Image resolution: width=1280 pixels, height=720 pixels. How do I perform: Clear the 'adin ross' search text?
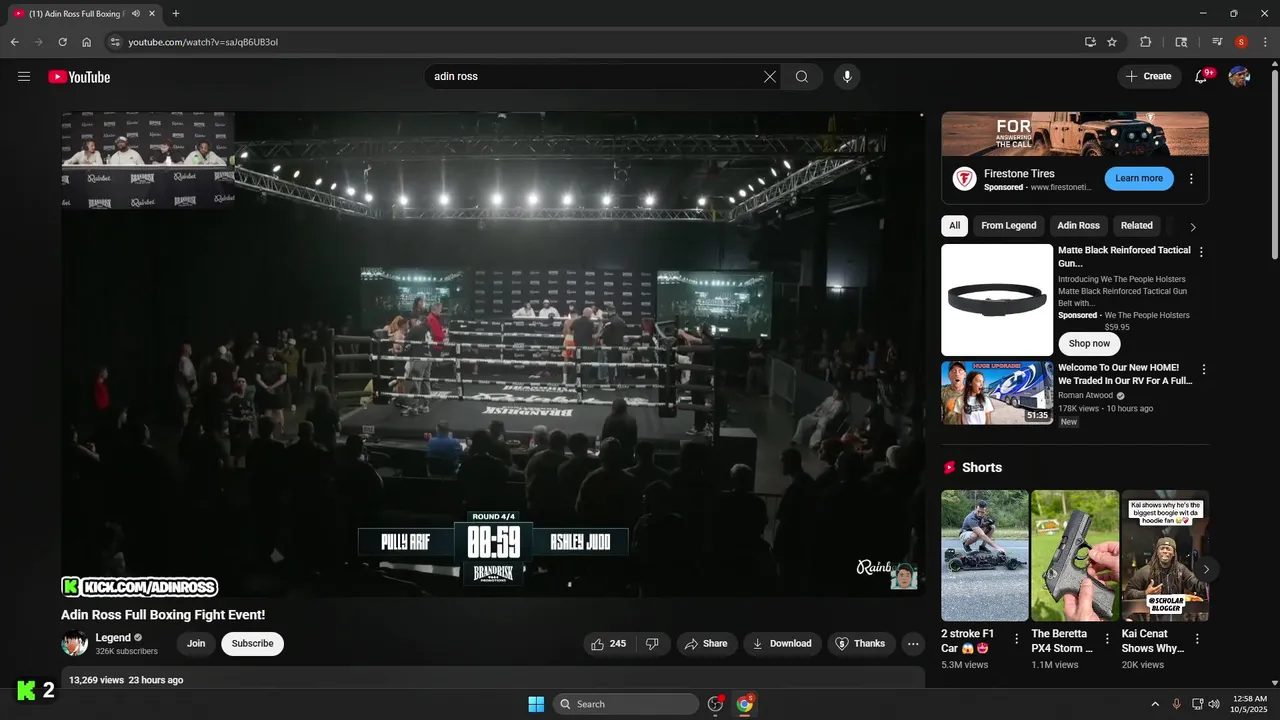point(770,77)
